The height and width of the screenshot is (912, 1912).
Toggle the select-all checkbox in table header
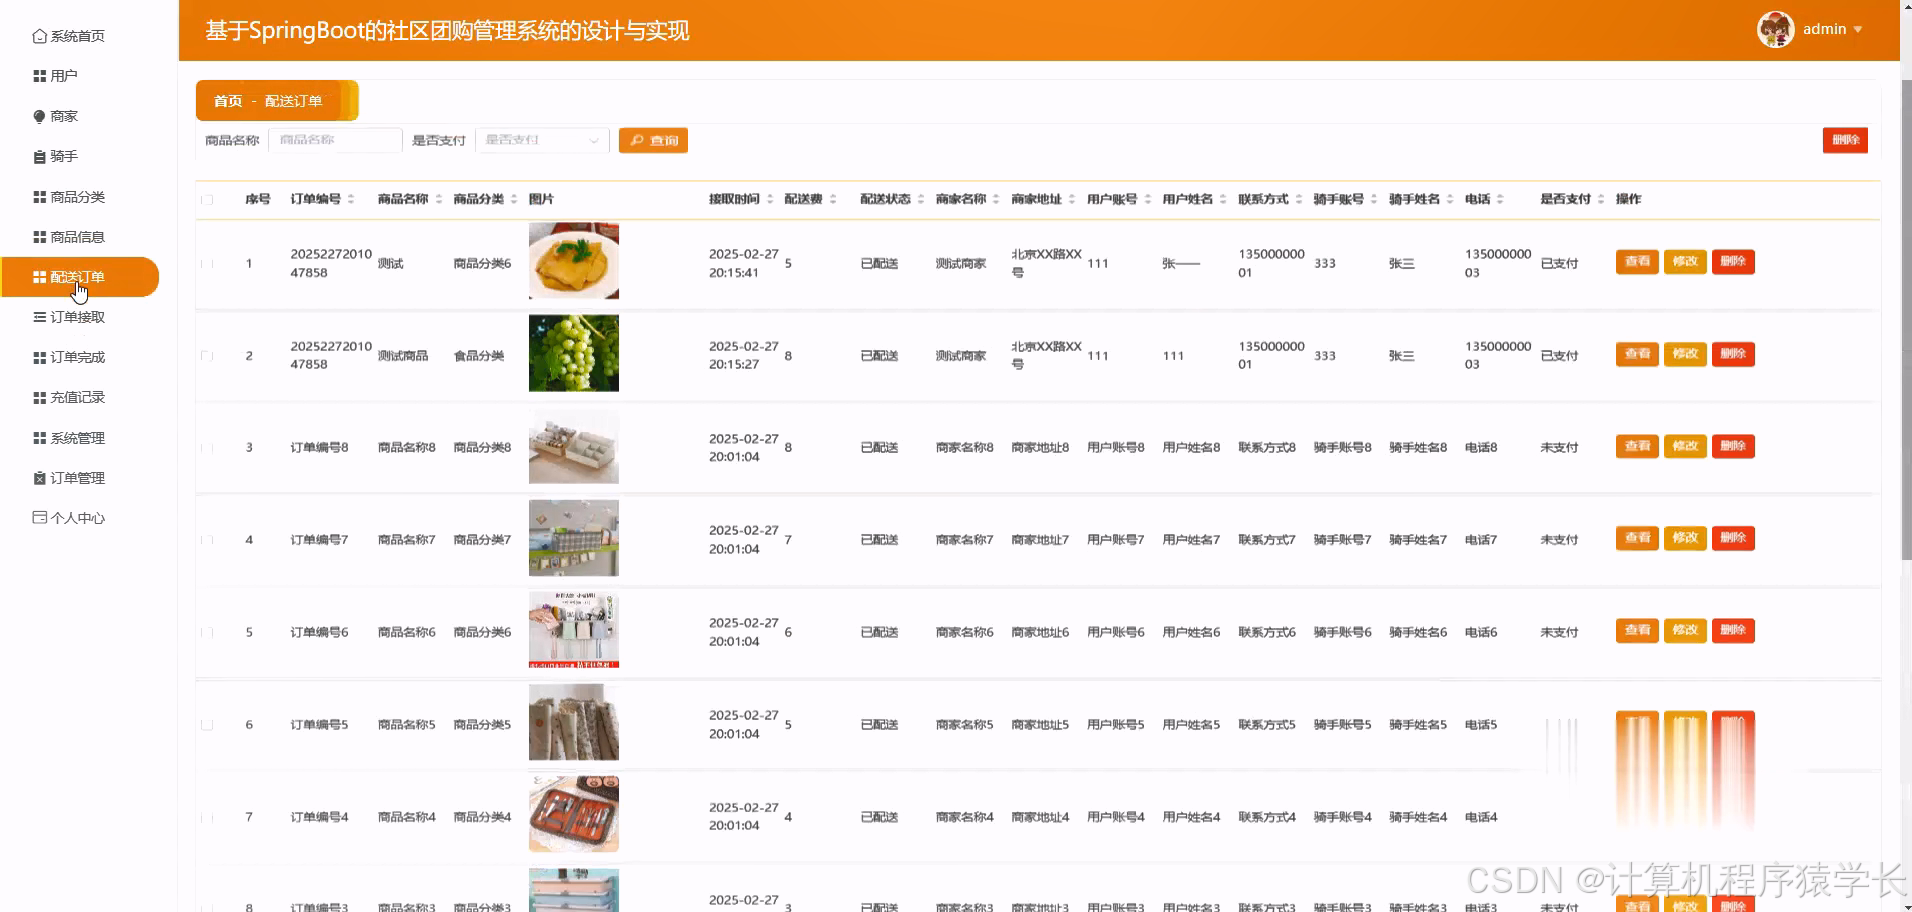tap(207, 199)
